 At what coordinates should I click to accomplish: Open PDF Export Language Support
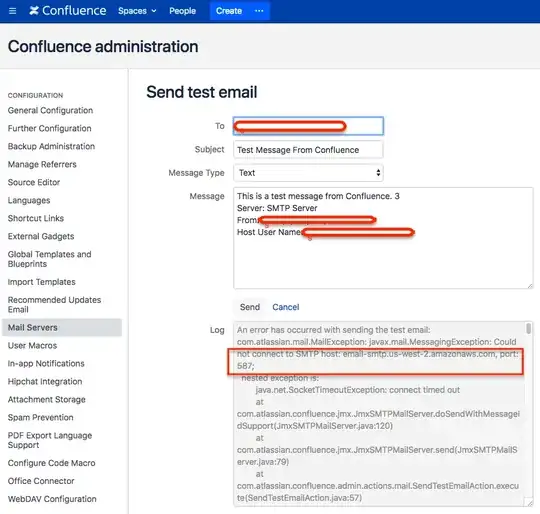[50, 440]
